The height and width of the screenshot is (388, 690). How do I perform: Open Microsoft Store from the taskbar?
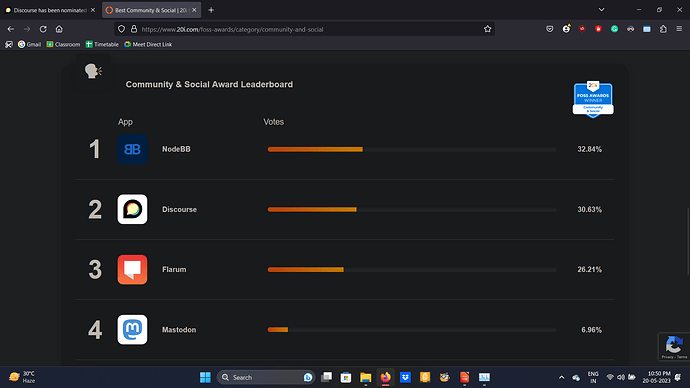pyautogui.click(x=346, y=377)
